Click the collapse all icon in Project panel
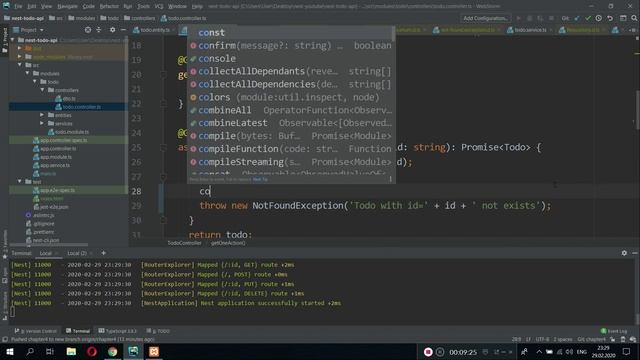Viewport: 640px width, 360px height. (x=99, y=30)
